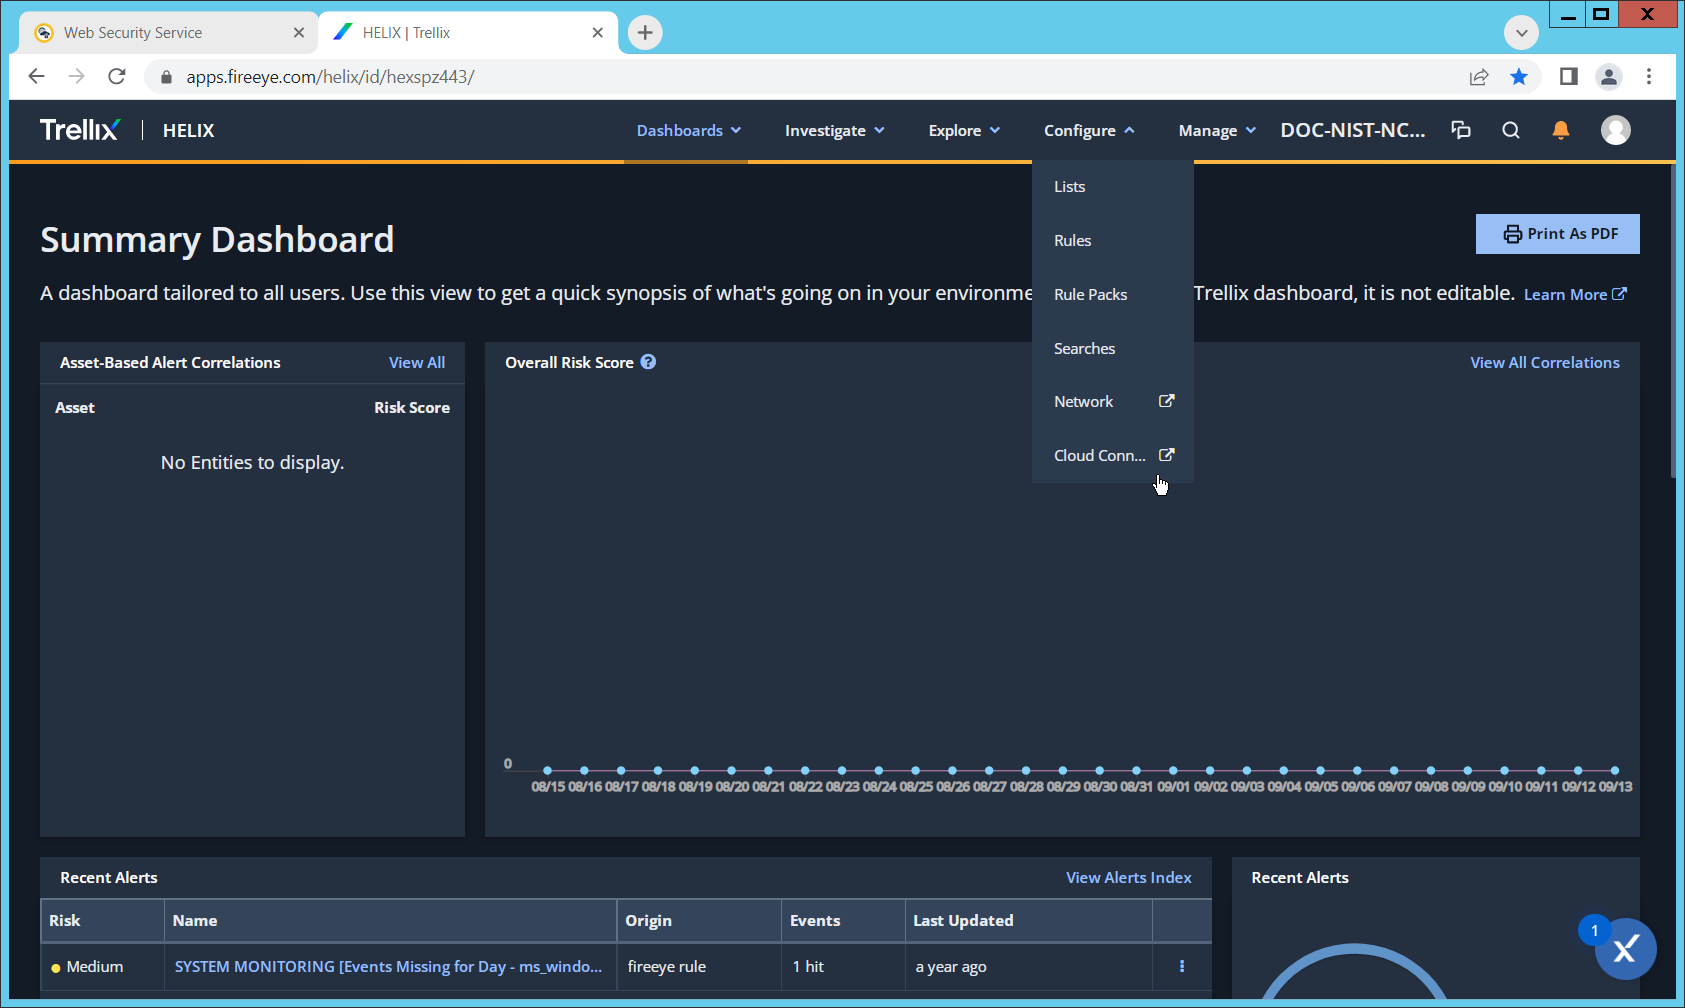Click the three-dot actions icon in alert row
The width and height of the screenshot is (1685, 1008).
(x=1181, y=966)
